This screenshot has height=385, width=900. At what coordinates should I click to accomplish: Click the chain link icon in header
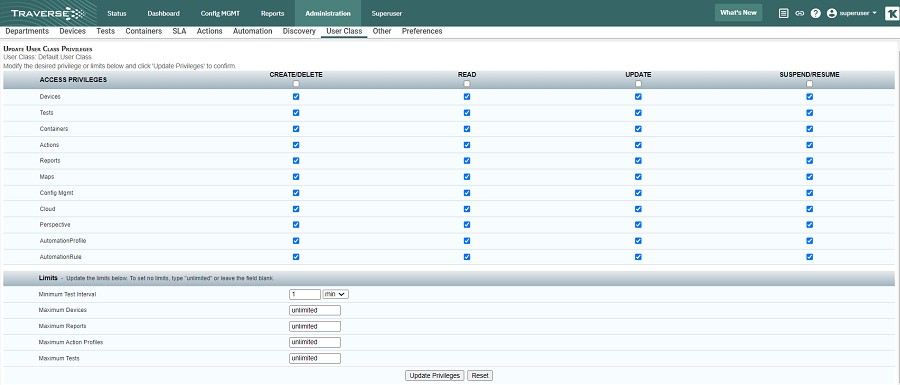click(x=800, y=13)
